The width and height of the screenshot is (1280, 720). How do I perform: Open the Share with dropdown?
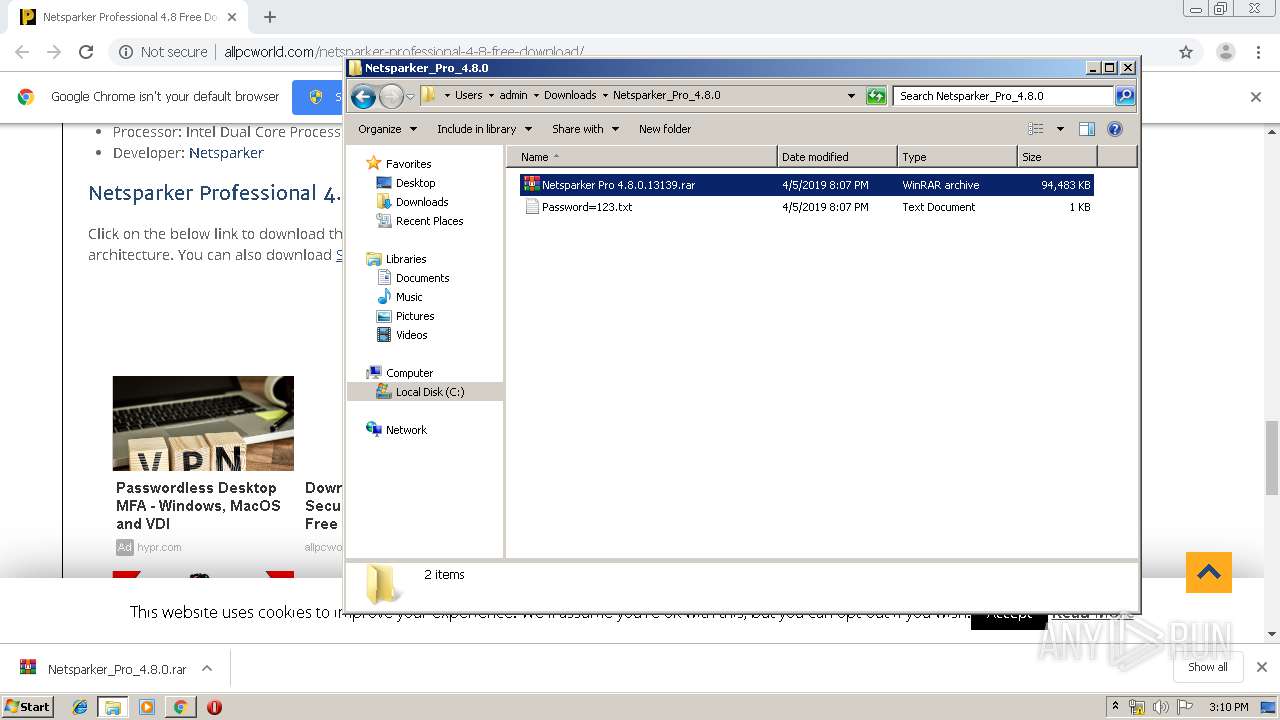585,129
